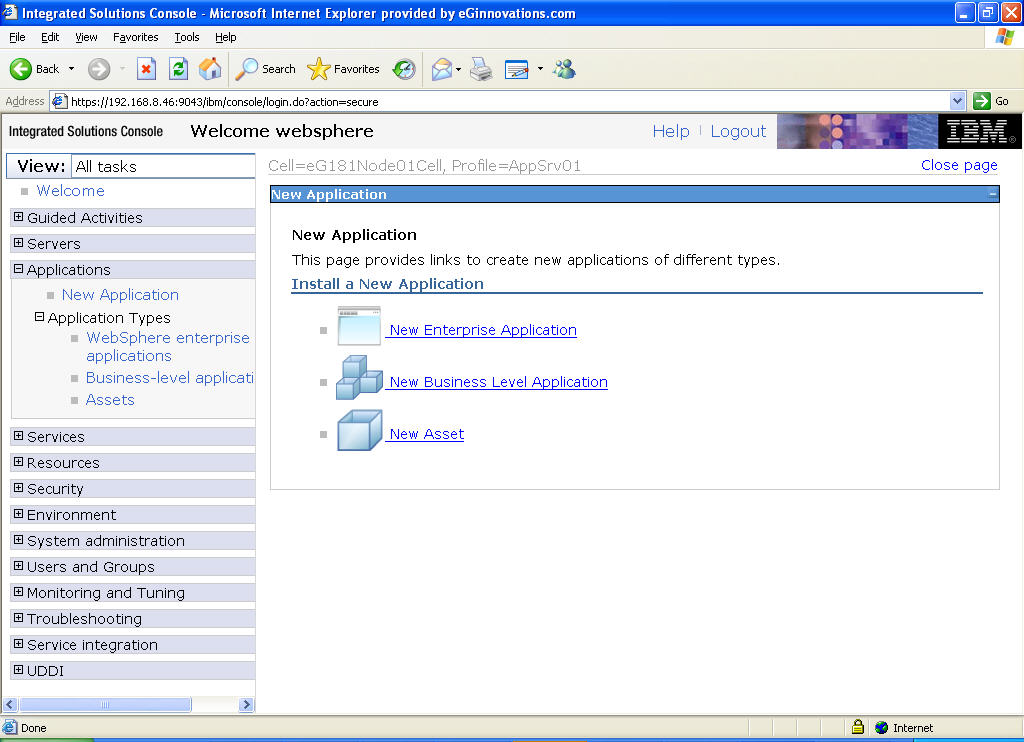Open the View menu
The width and height of the screenshot is (1024, 742).
[x=86, y=37]
